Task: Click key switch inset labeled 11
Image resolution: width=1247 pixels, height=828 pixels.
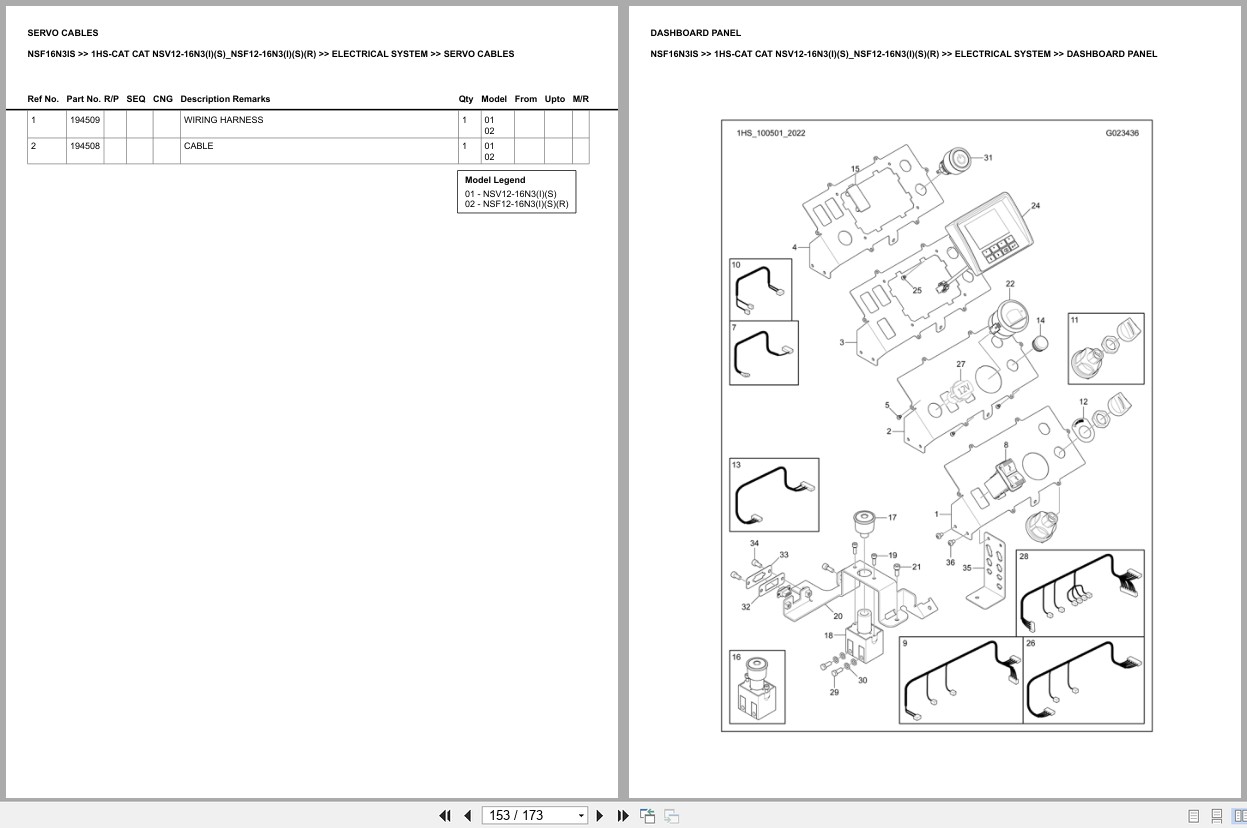Action: coord(1106,348)
